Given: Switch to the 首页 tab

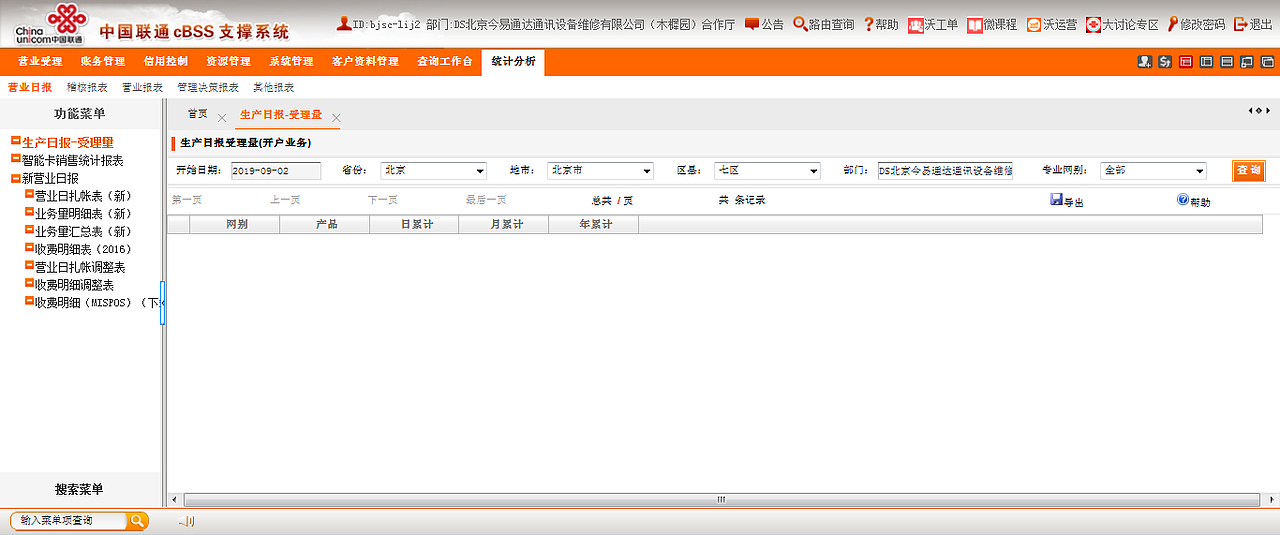Looking at the screenshot, I should coord(198,114).
